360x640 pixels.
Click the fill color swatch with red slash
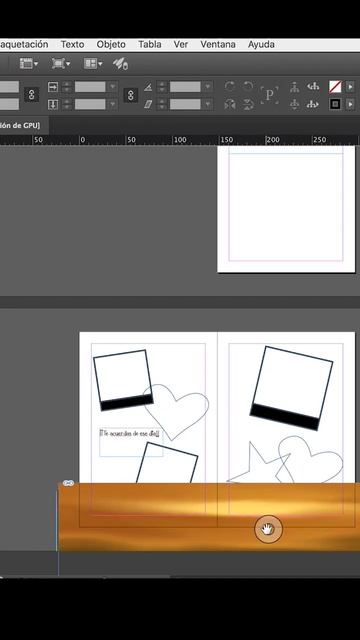coord(335,87)
